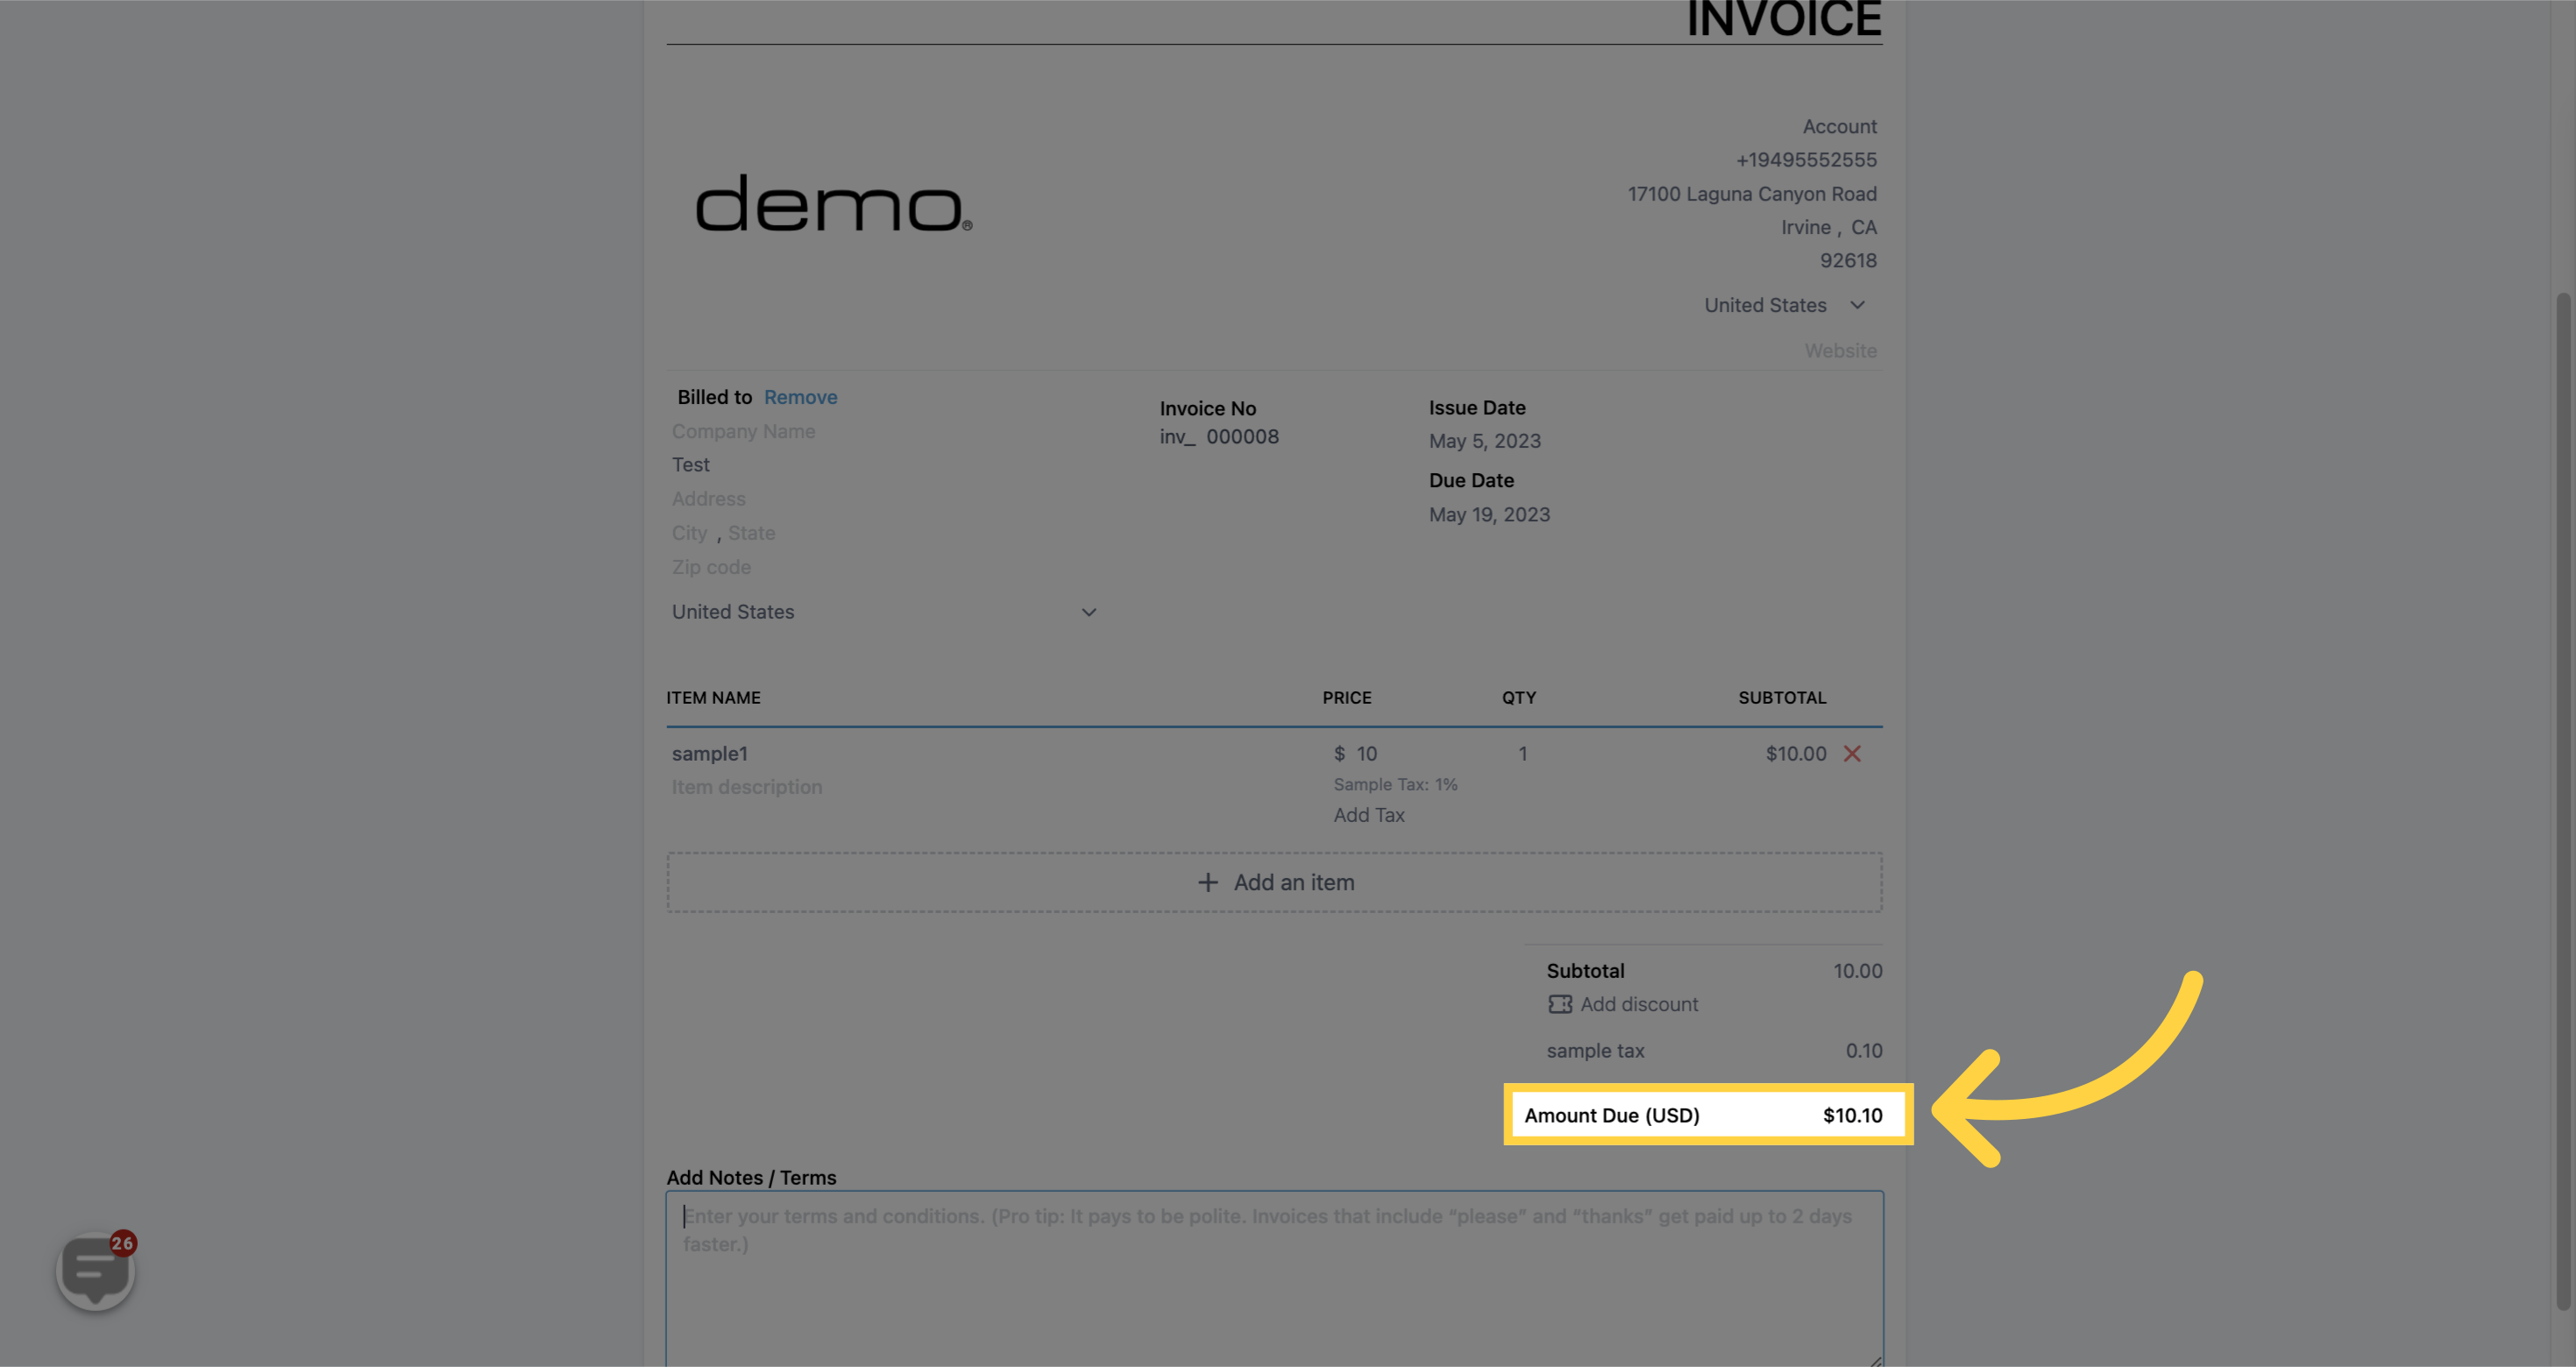This screenshot has height=1367, width=2576.
Task: Click the Company Name field
Action: point(743,431)
